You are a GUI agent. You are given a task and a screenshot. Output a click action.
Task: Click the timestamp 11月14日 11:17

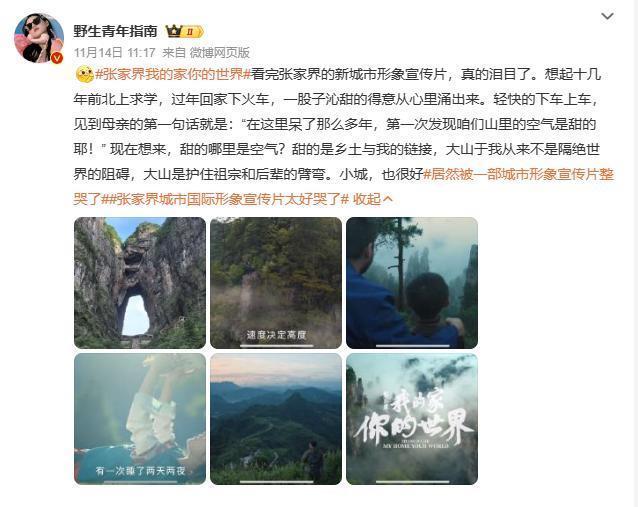point(115,52)
